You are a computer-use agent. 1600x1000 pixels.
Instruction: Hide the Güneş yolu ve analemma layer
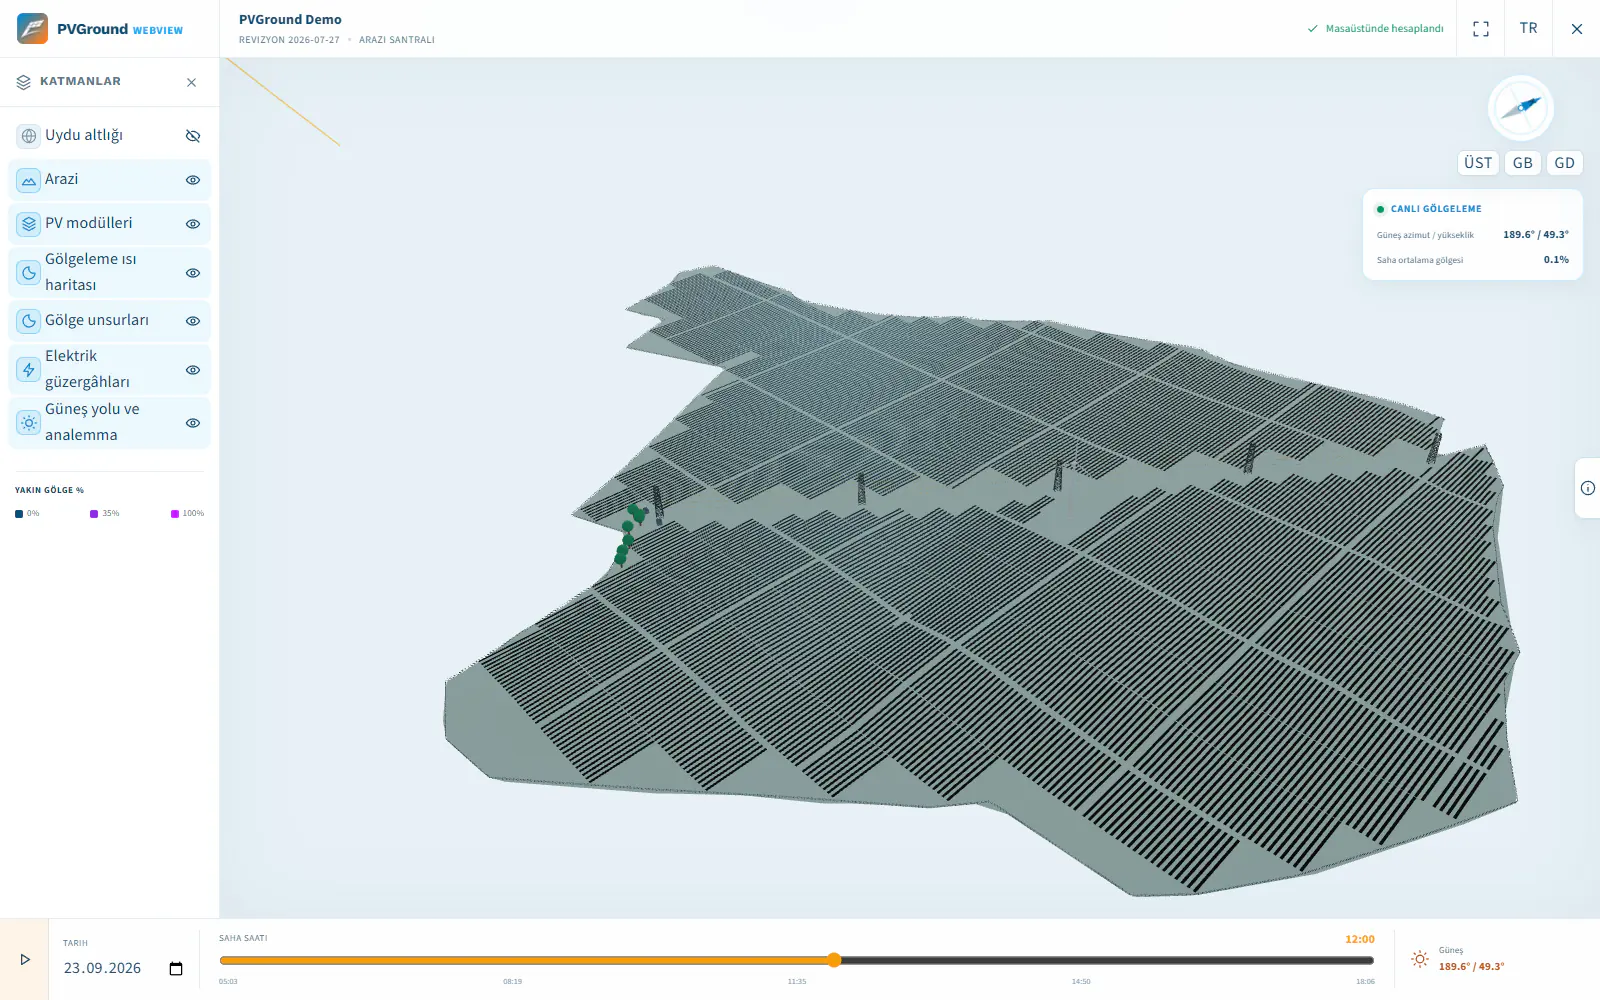coord(193,423)
